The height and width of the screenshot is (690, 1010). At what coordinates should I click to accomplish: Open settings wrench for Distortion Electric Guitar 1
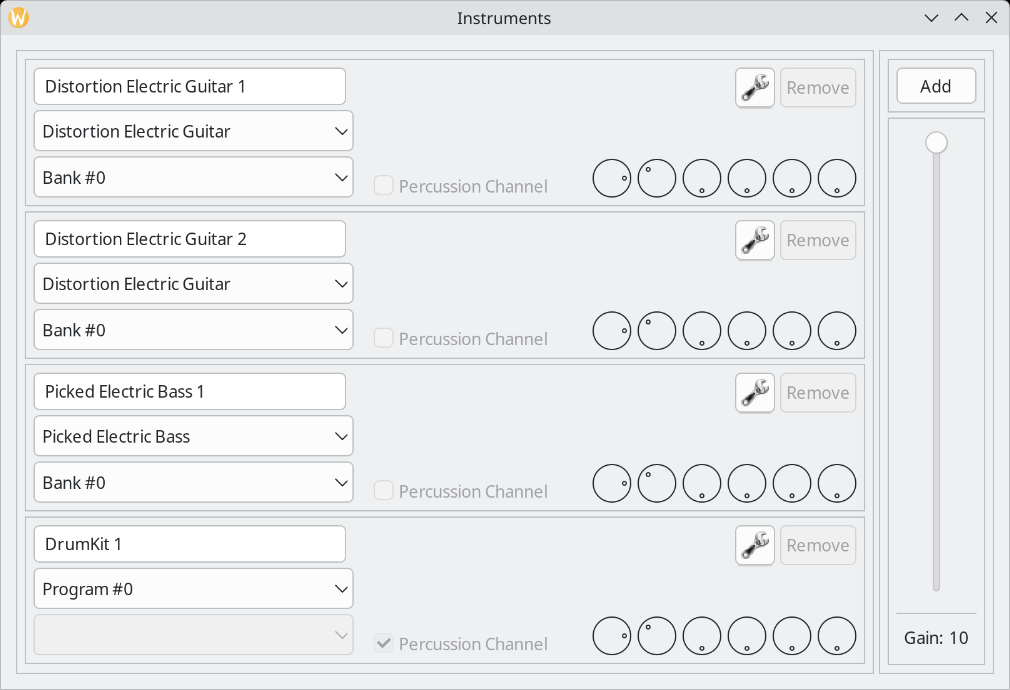(754, 88)
